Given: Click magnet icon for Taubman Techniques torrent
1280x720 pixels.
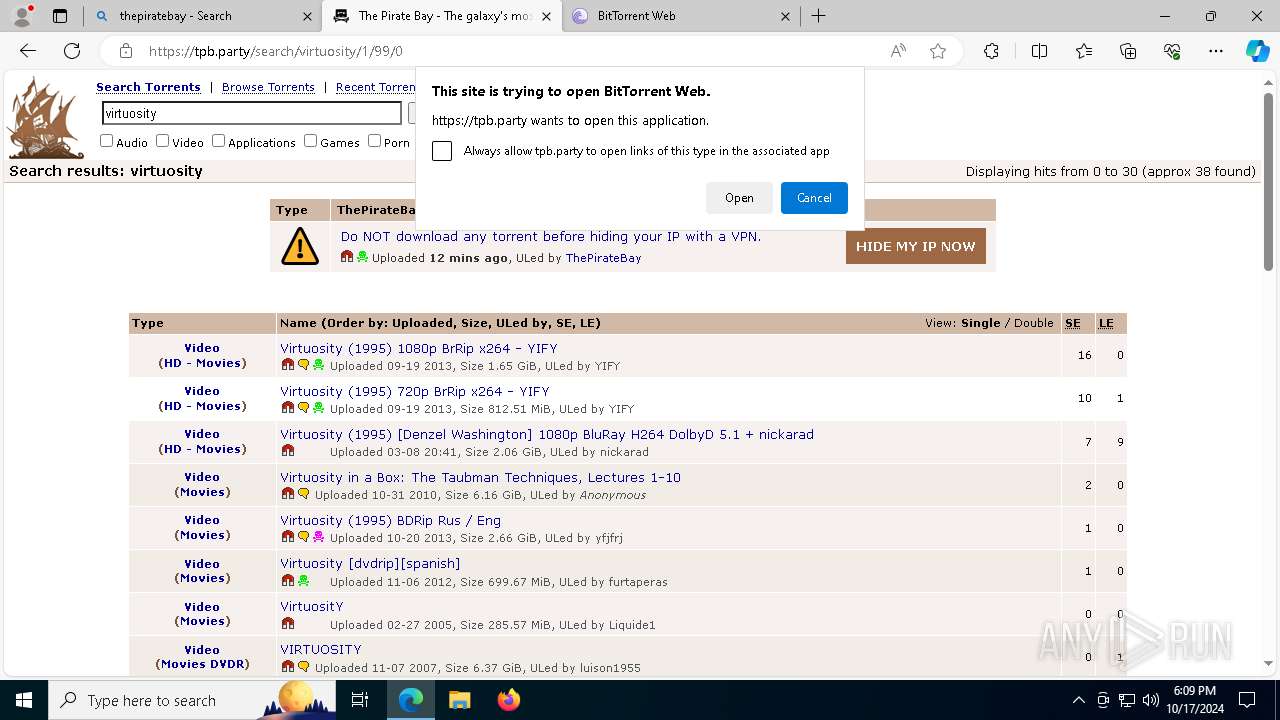Looking at the screenshot, I should point(288,494).
